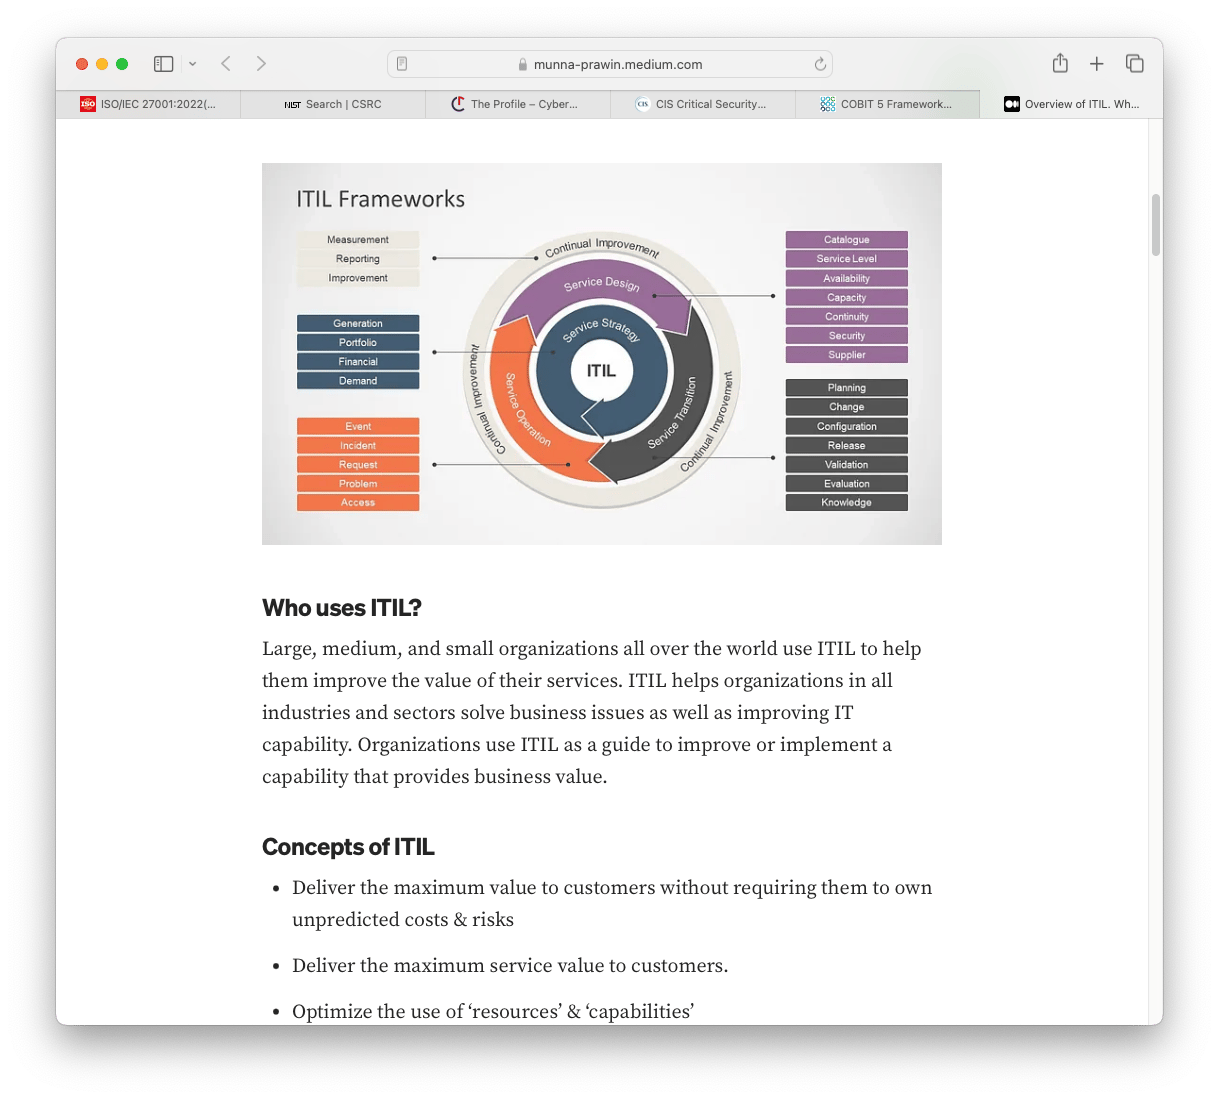The image size is (1219, 1099).
Task: Click 'Large, medium, and small organizations' paragraph
Action: [x=592, y=713]
